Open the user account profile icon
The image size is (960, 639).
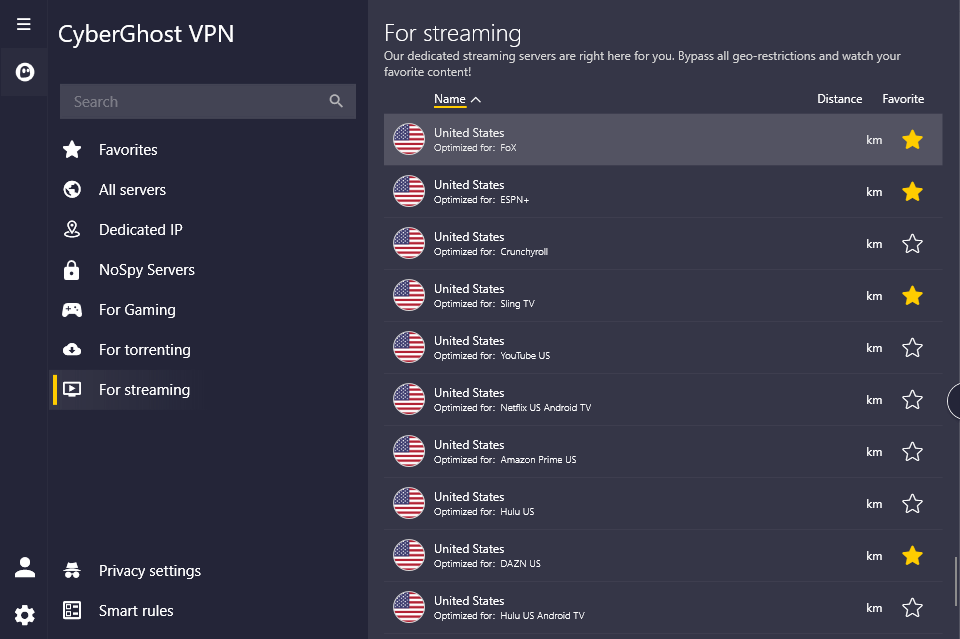[x=23, y=566]
